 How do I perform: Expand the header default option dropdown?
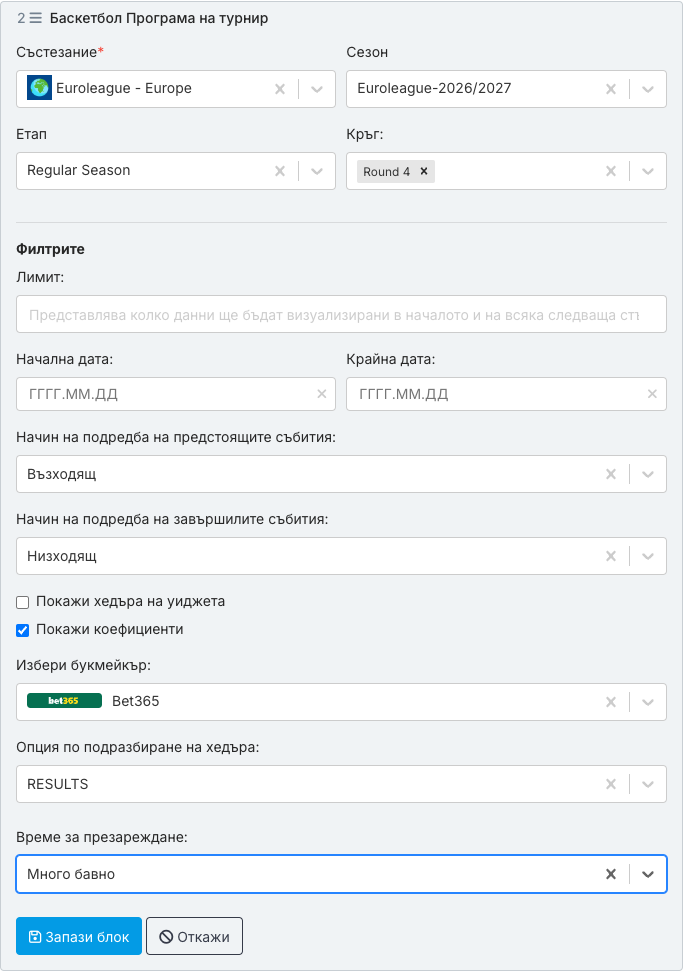(x=648, y=784)
